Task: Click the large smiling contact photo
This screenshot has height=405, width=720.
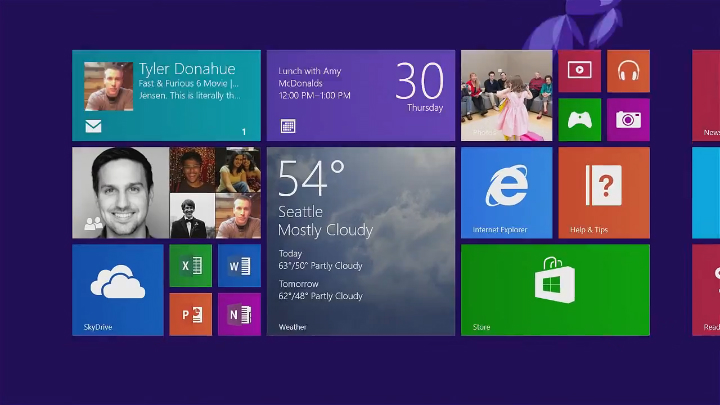Action: coord(120,193)
